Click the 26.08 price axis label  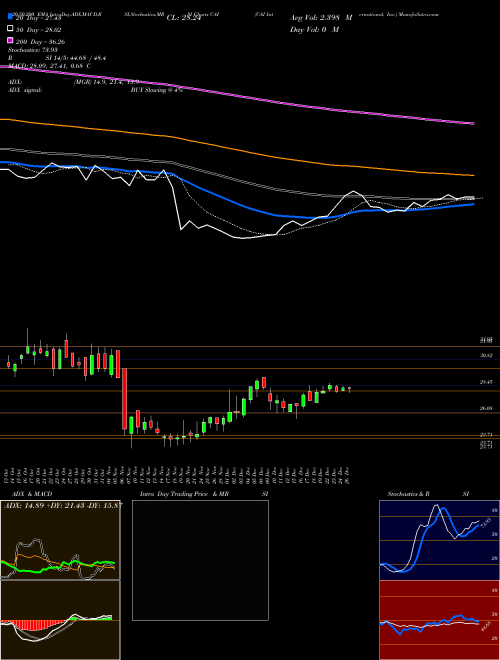tap(487, 408)
